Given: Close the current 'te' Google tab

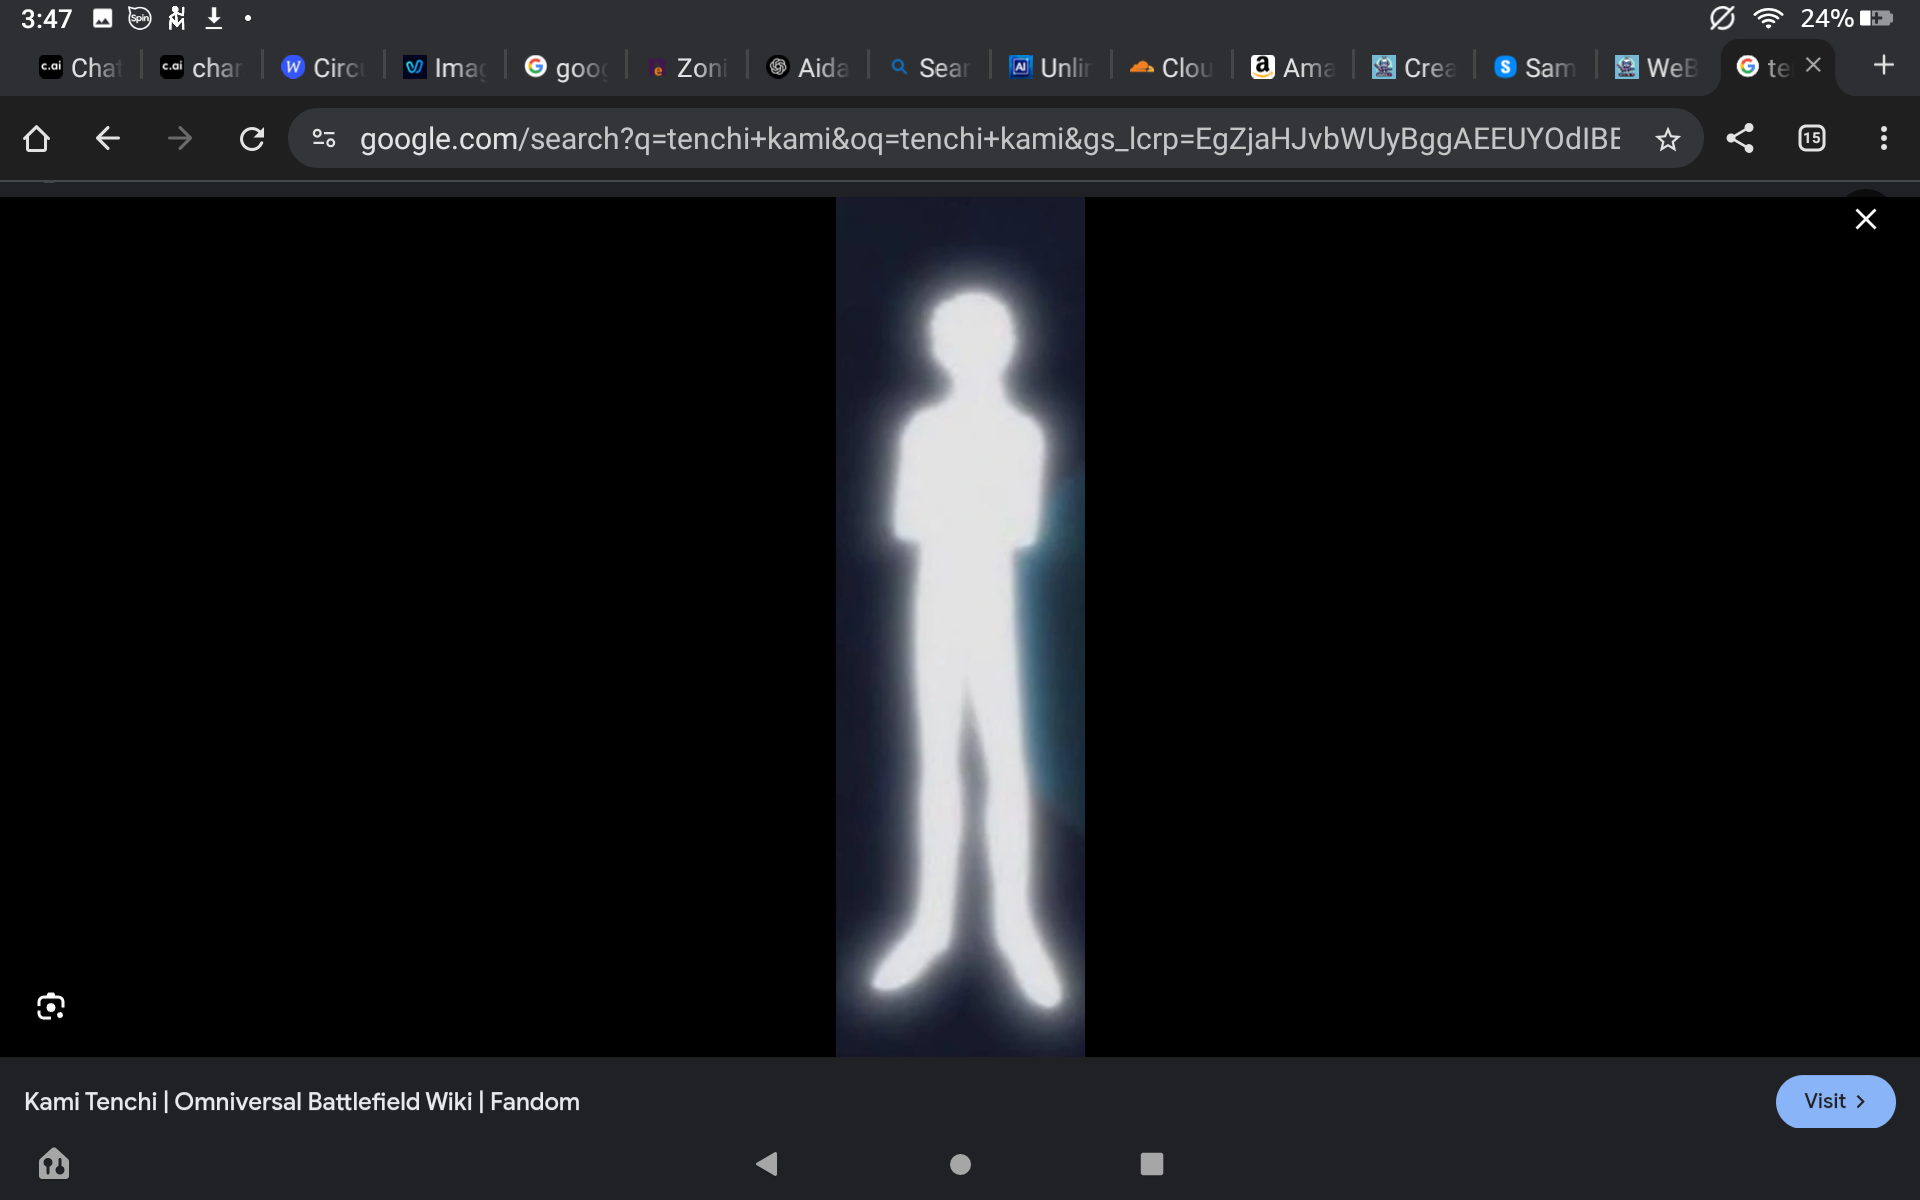Looking at the screenshot, I should tap(1813, 65).
